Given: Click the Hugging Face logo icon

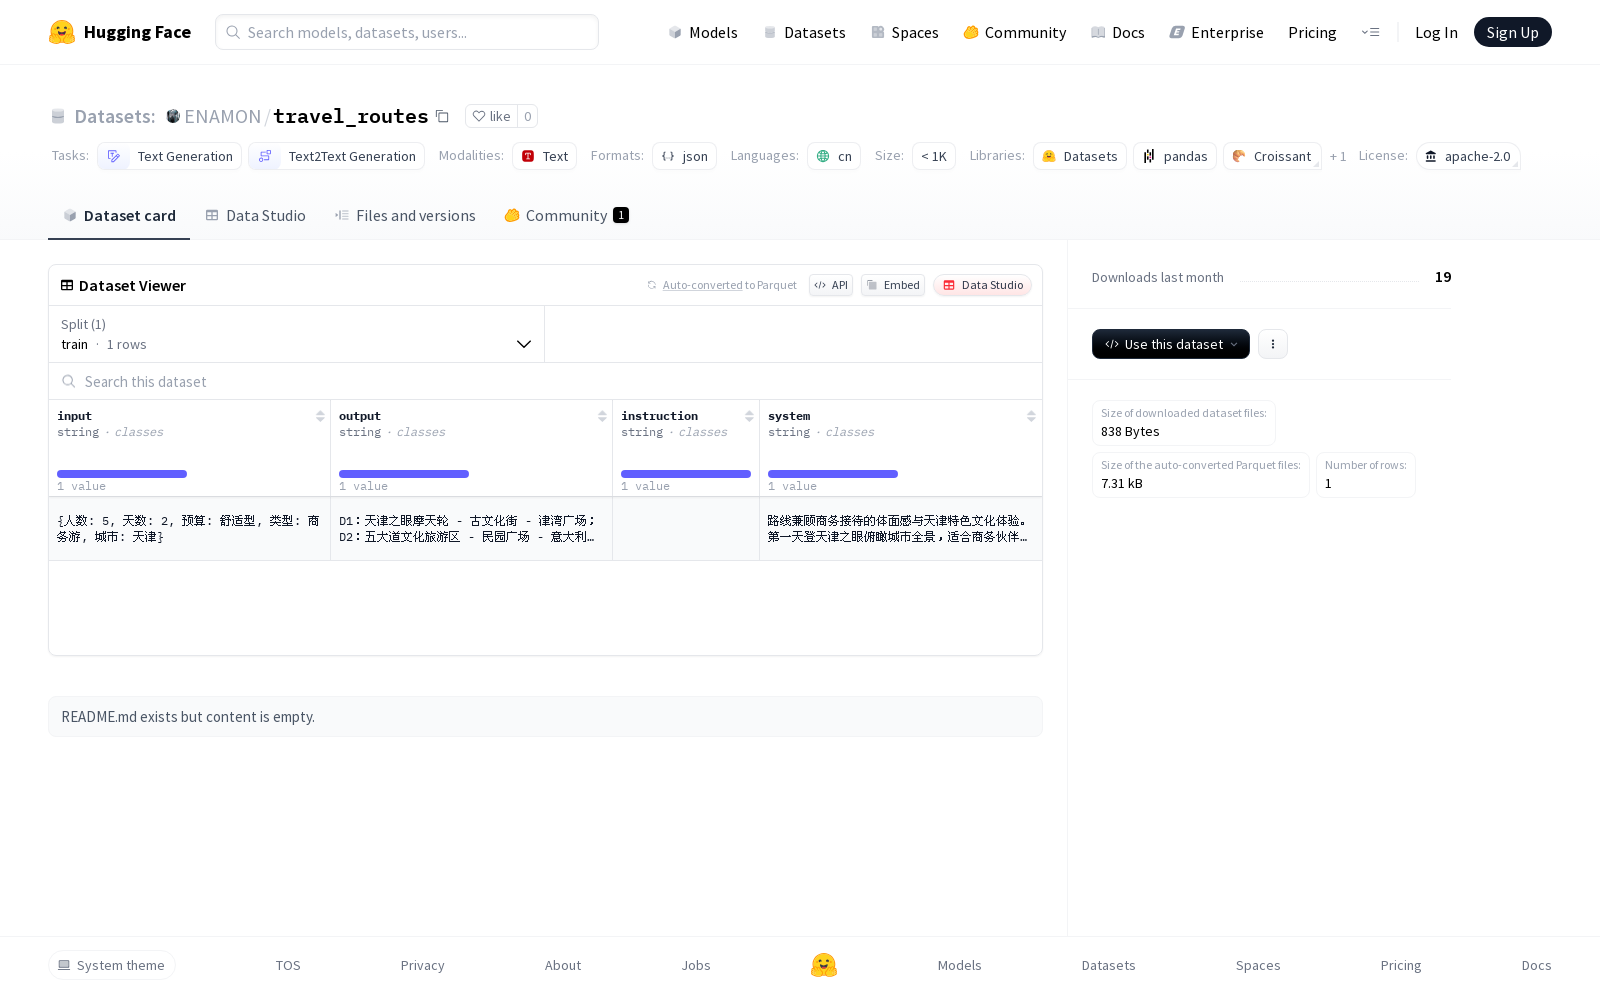Looking at the screenshot, I should point(62,32).
